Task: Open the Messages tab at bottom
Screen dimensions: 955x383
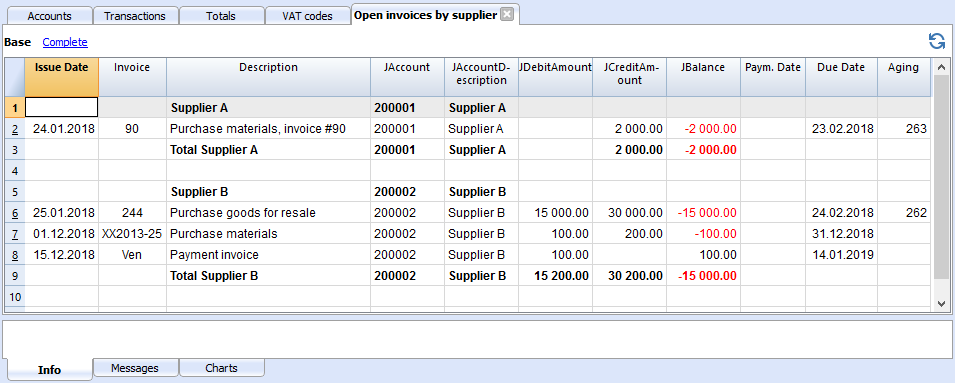Action: (x=135, y=368)
